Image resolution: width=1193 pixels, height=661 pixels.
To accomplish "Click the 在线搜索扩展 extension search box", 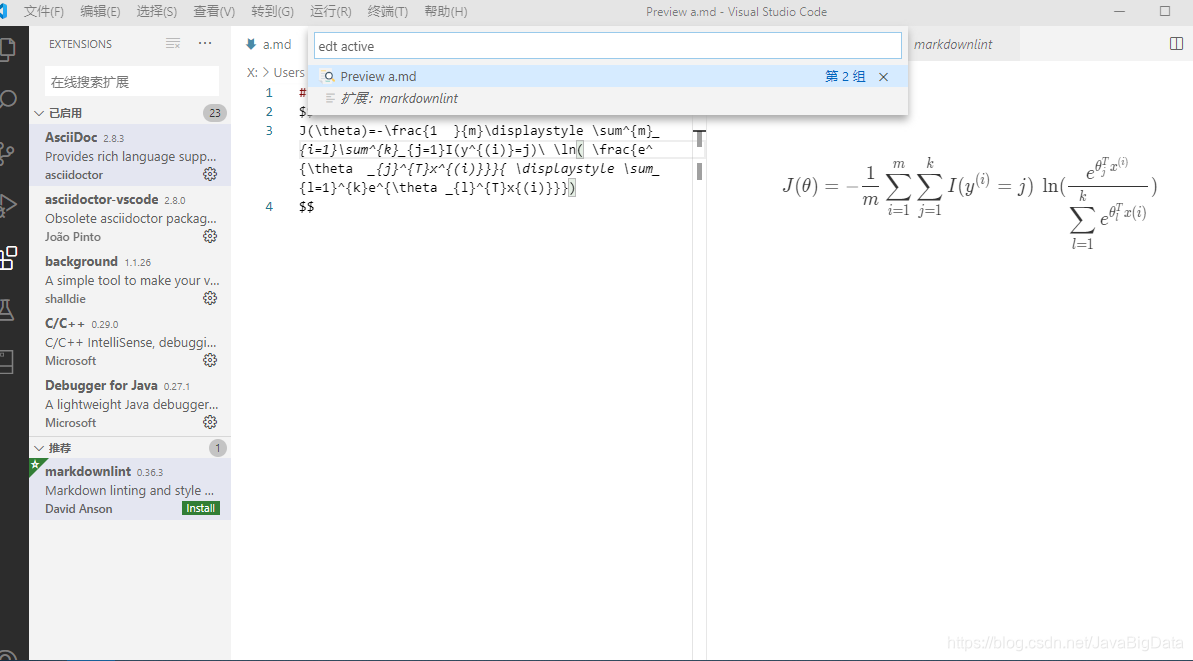I will [x=132, y=81].
